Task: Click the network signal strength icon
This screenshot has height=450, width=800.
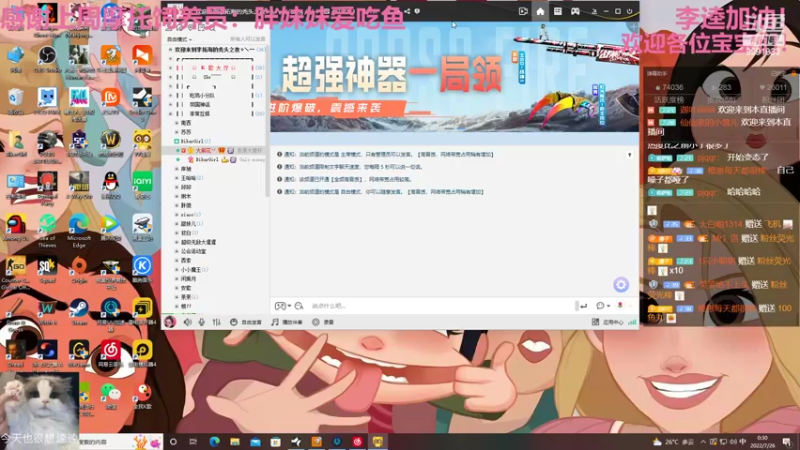Action: coord(632,322)
